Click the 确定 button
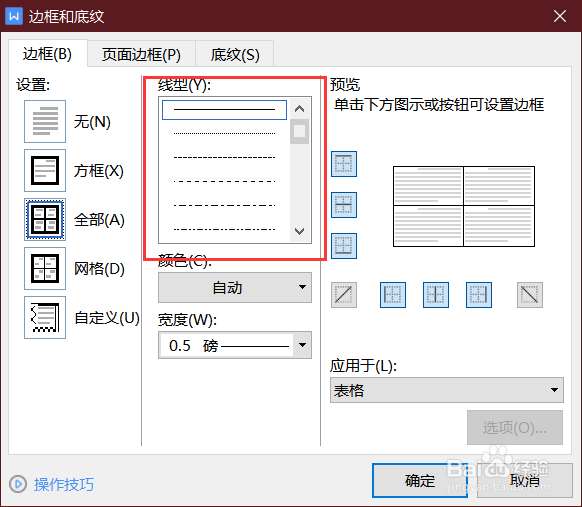582x507 pixels. pos(420,481)
